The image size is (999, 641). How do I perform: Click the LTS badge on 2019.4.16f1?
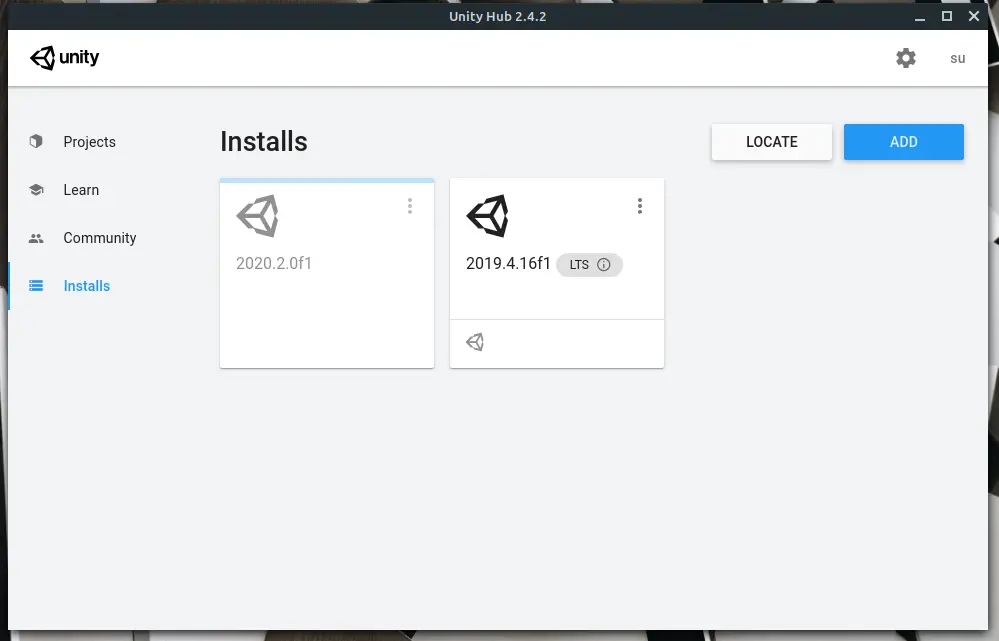[x=589, y=264]
